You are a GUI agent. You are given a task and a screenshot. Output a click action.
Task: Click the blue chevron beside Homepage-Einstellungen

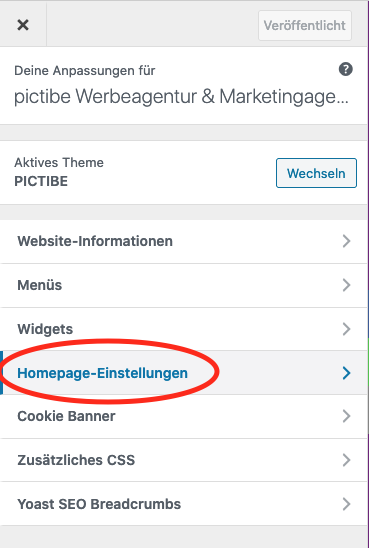click(346, 373)
